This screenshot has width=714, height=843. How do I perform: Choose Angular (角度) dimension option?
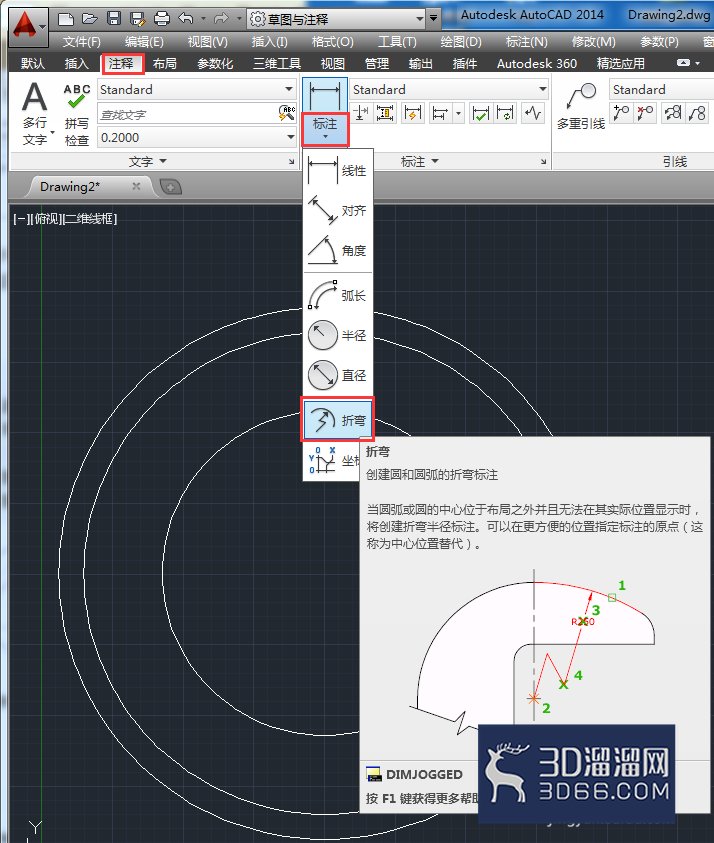coord(338,250)
